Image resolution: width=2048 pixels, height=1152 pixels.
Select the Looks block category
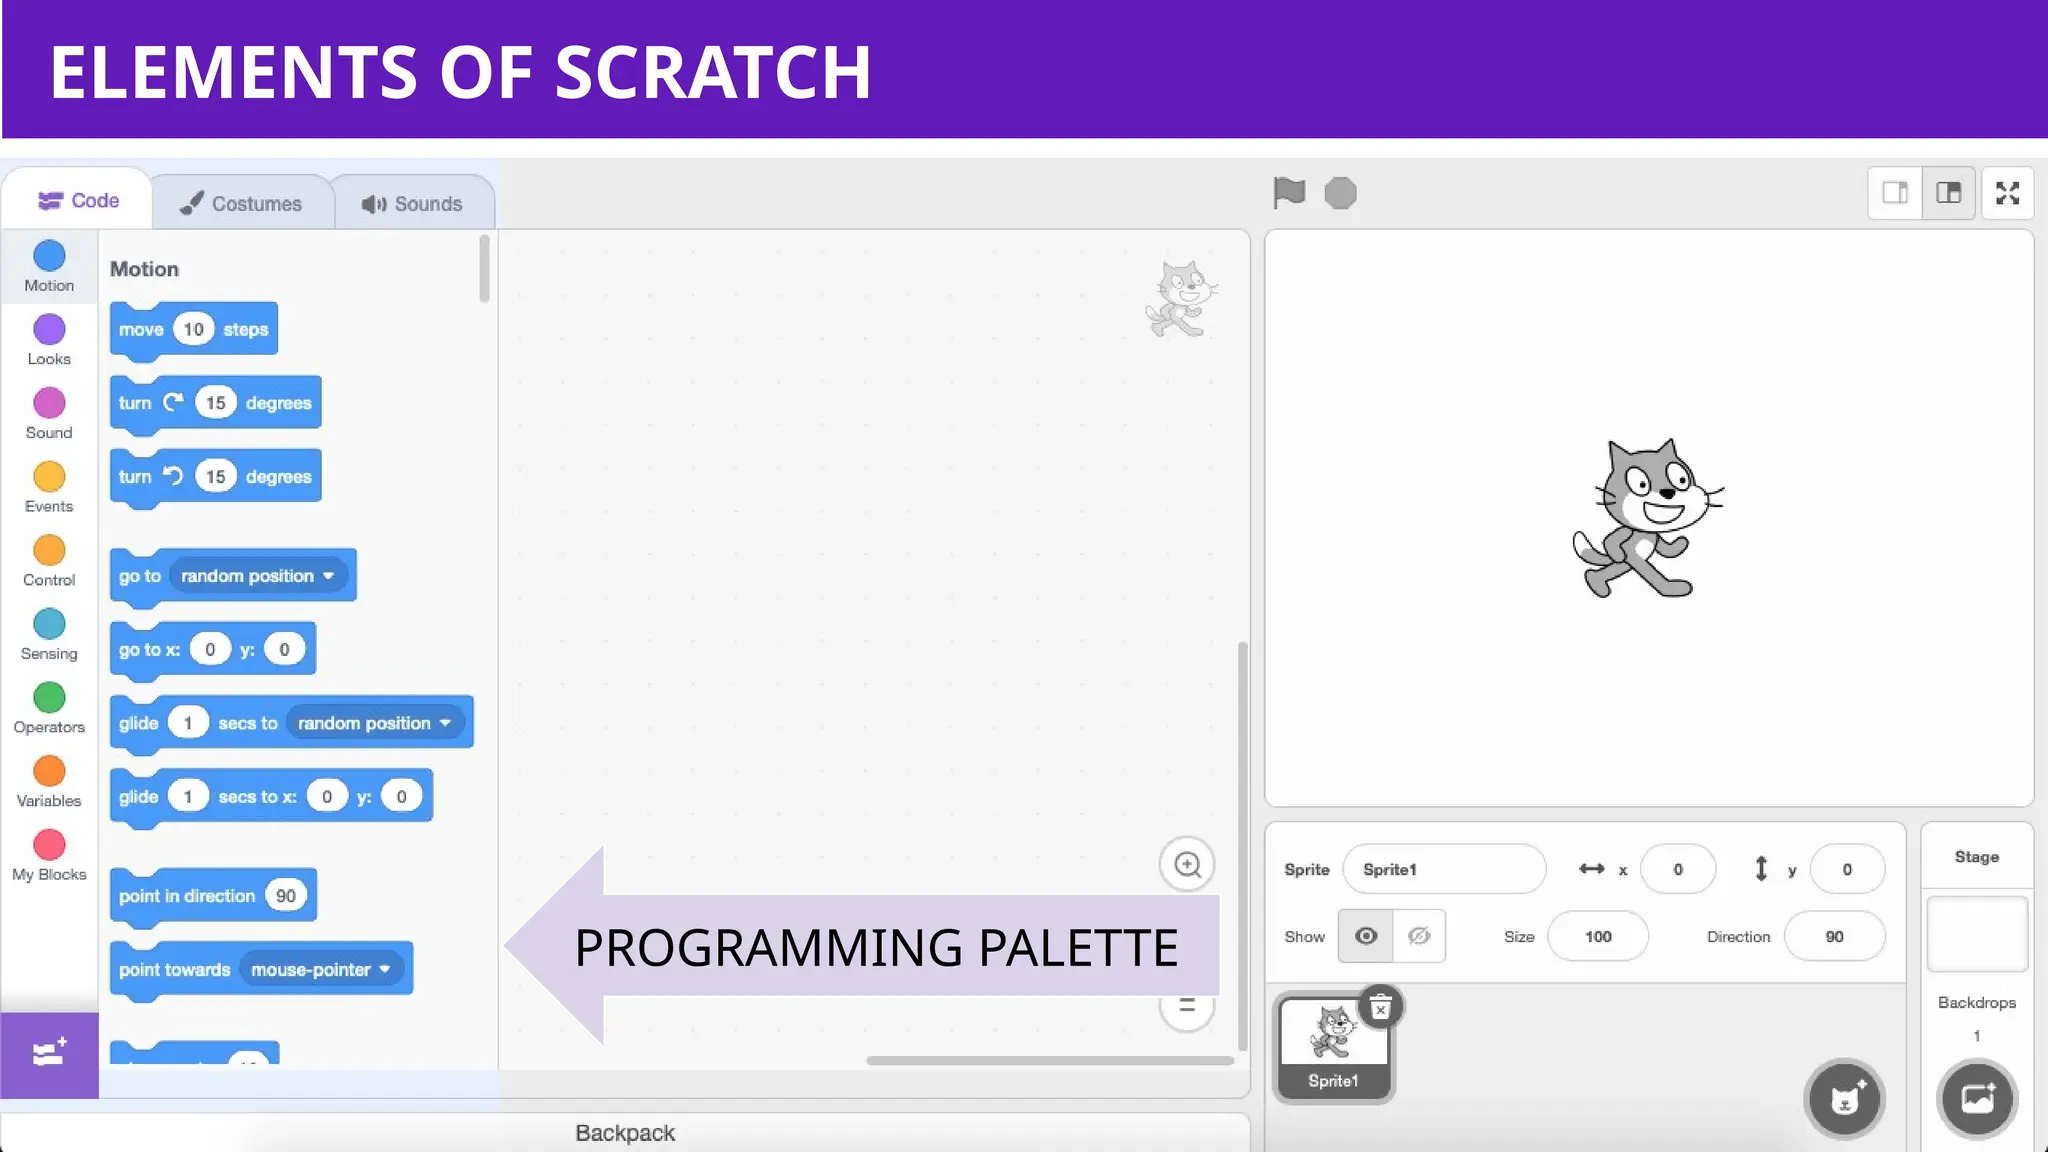point(49,340)
